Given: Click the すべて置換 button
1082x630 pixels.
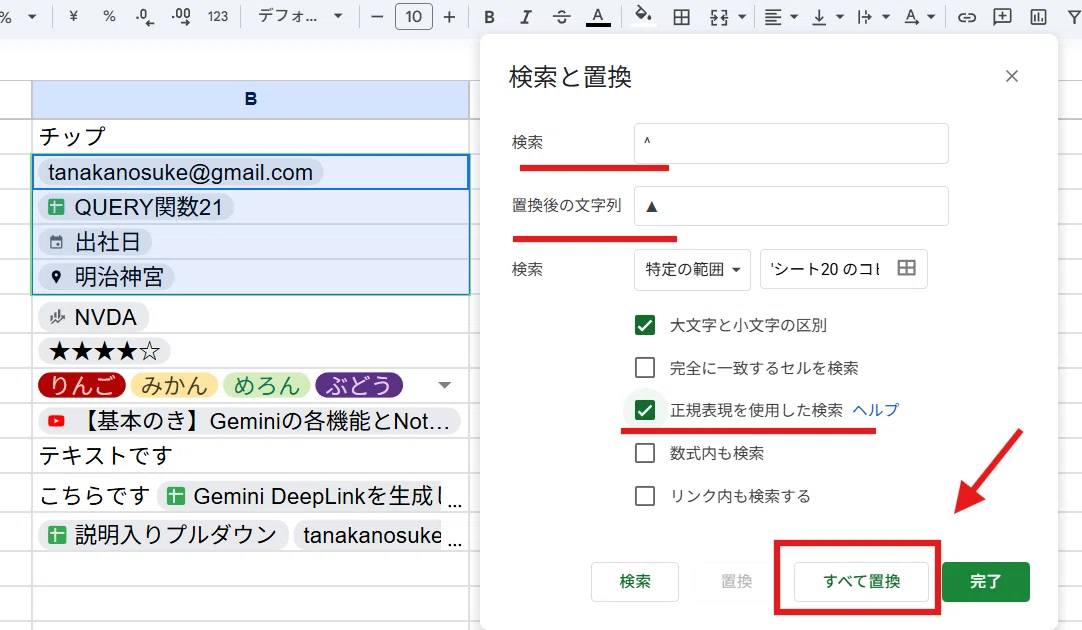Looking at the screenshot, I should 861,582.
